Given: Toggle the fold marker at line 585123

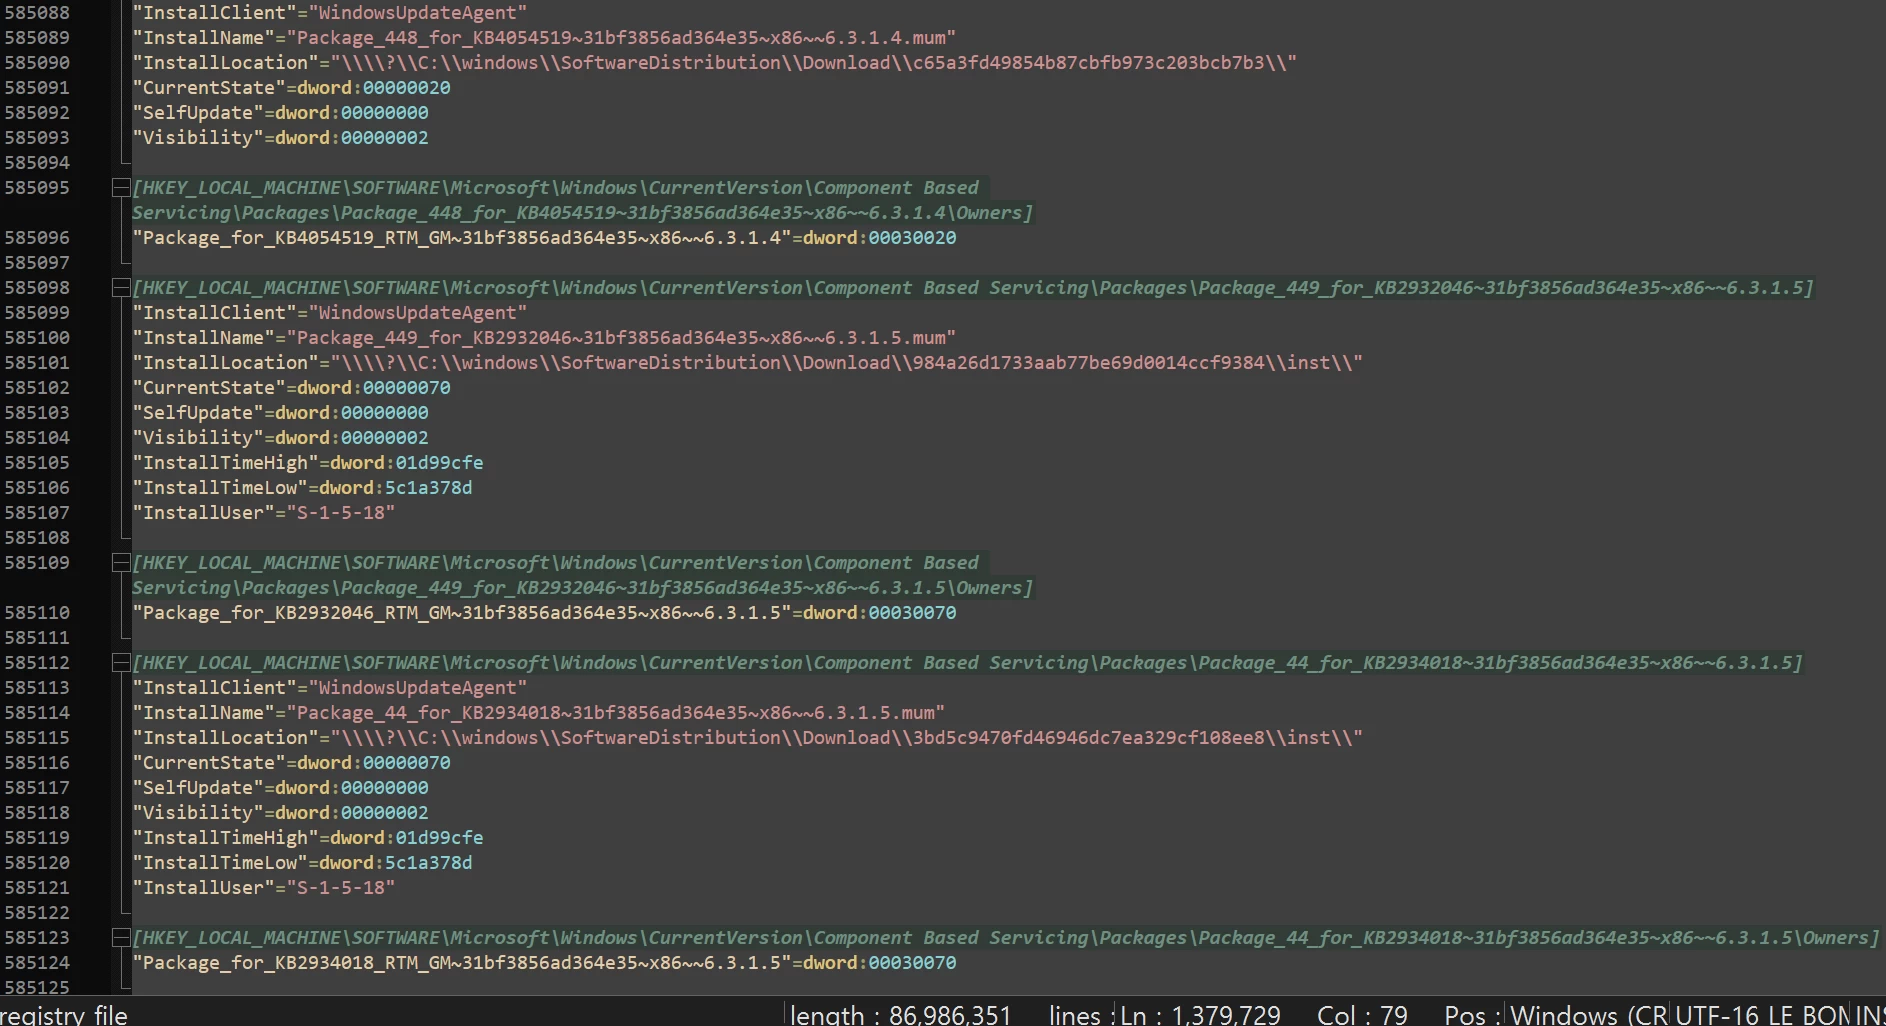Looking at the screenshot, I should point(121,938).
